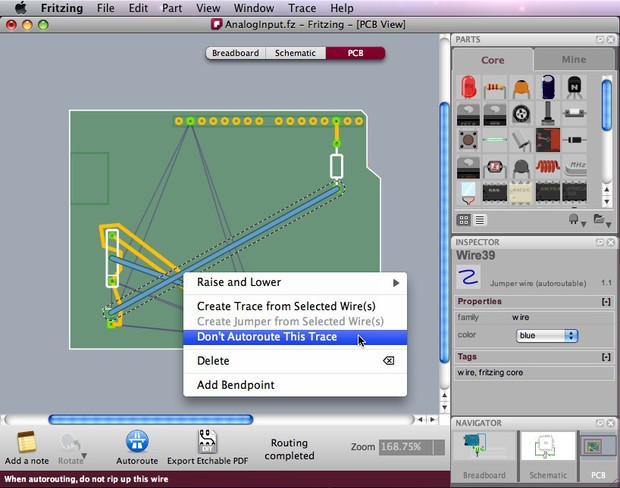Pick the resistor part in Core bin
This screenshot has width=620, height=488.
[495, 87]
